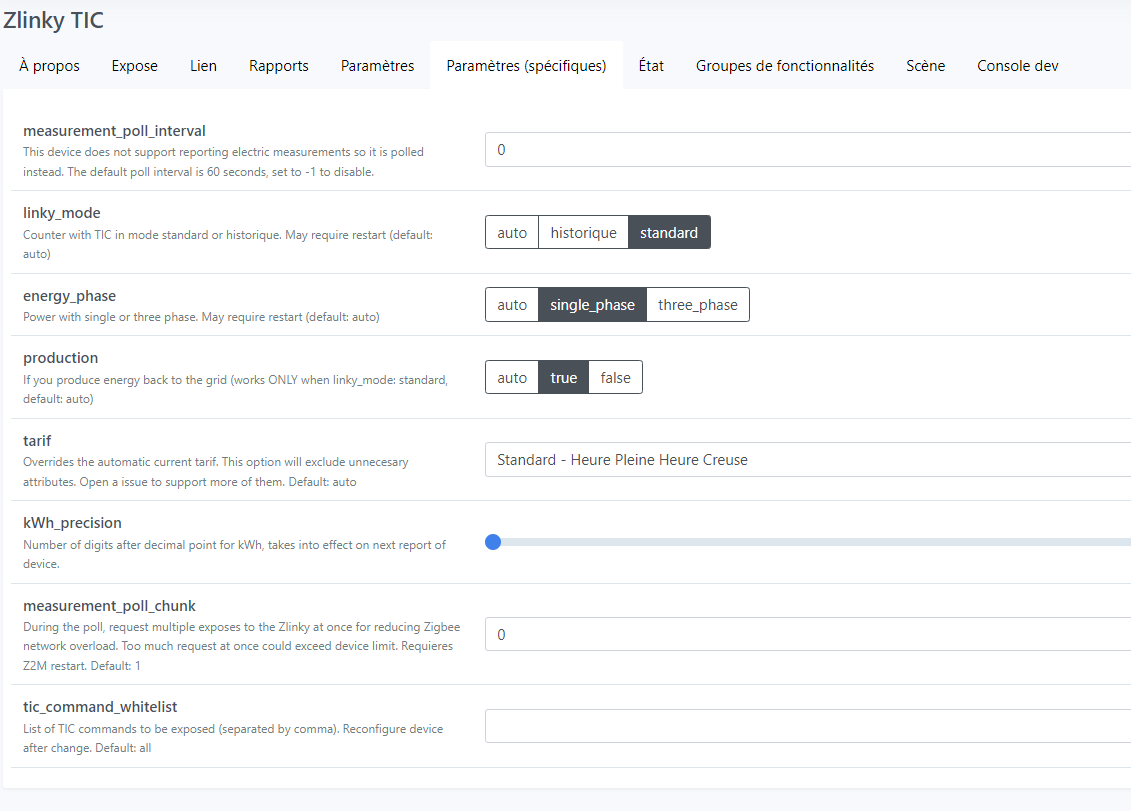Open the À propos tab

pos(49,66)
